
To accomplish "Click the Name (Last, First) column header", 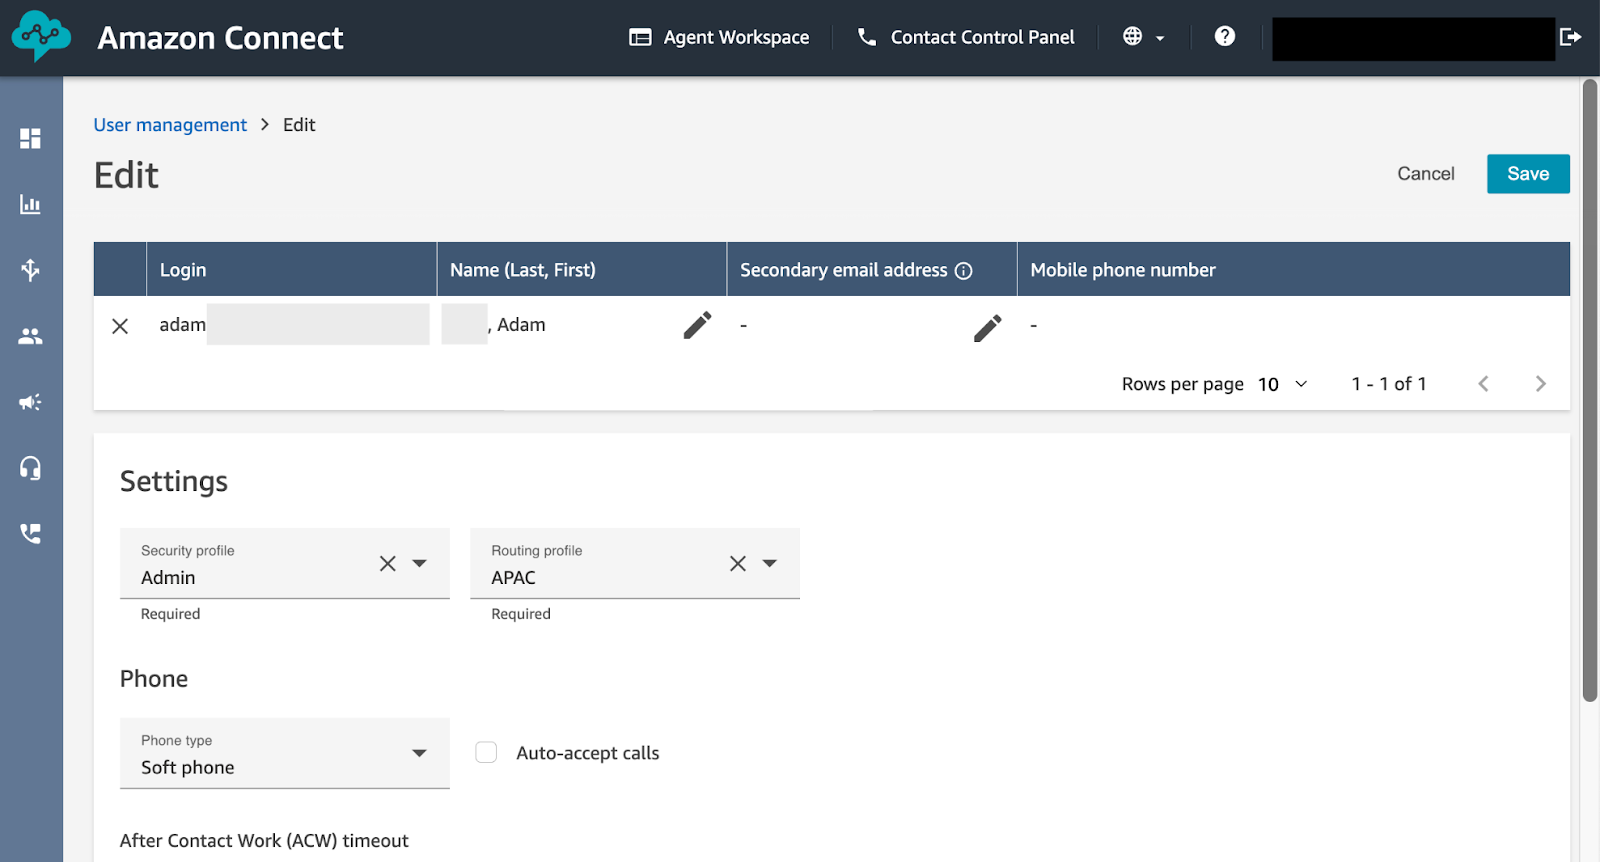I will [x=582, y=269].
